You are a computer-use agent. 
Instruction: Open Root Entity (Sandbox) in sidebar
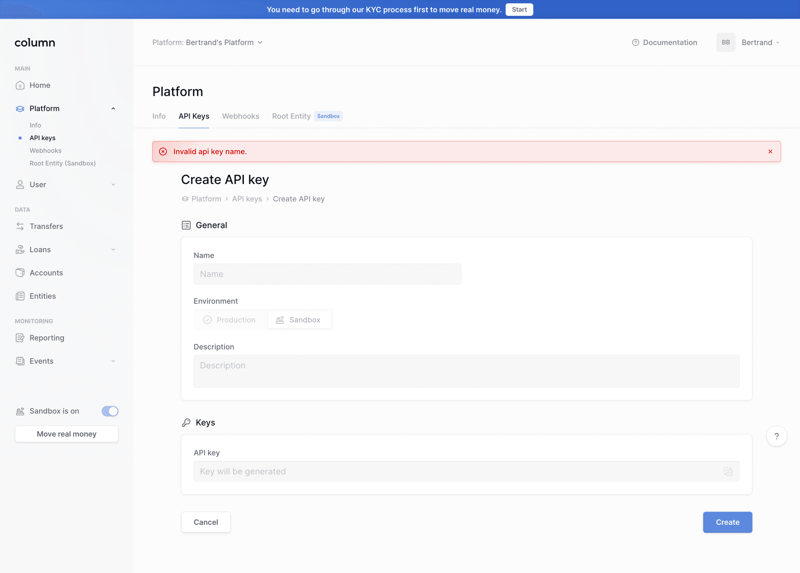click(62, 163)
